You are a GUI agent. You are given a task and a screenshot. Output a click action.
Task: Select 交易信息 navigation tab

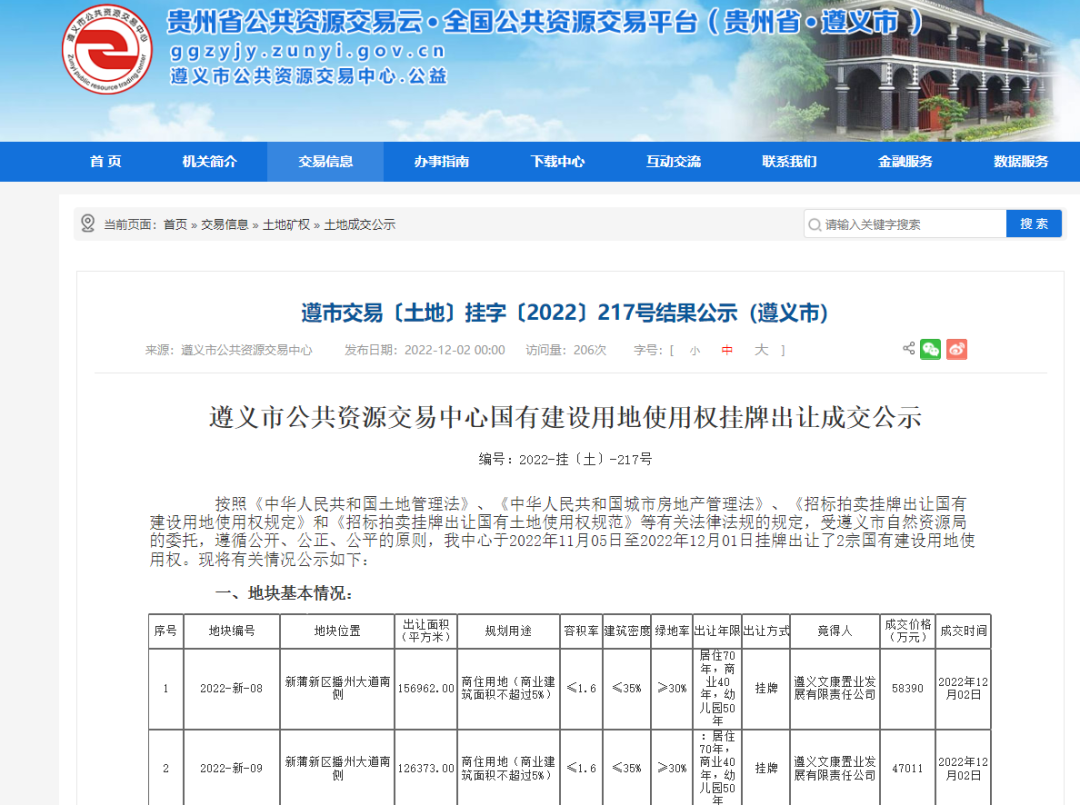coord(325,162)
